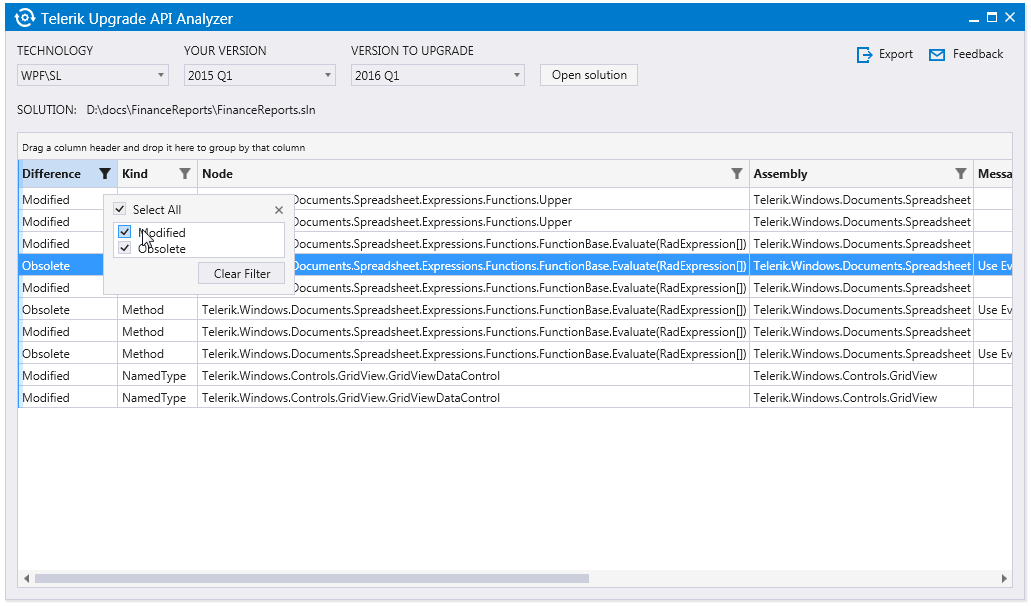Click the Telerik logo in title bar
Viewport: 1031px width, 606px height.
(x=25, y=17)
